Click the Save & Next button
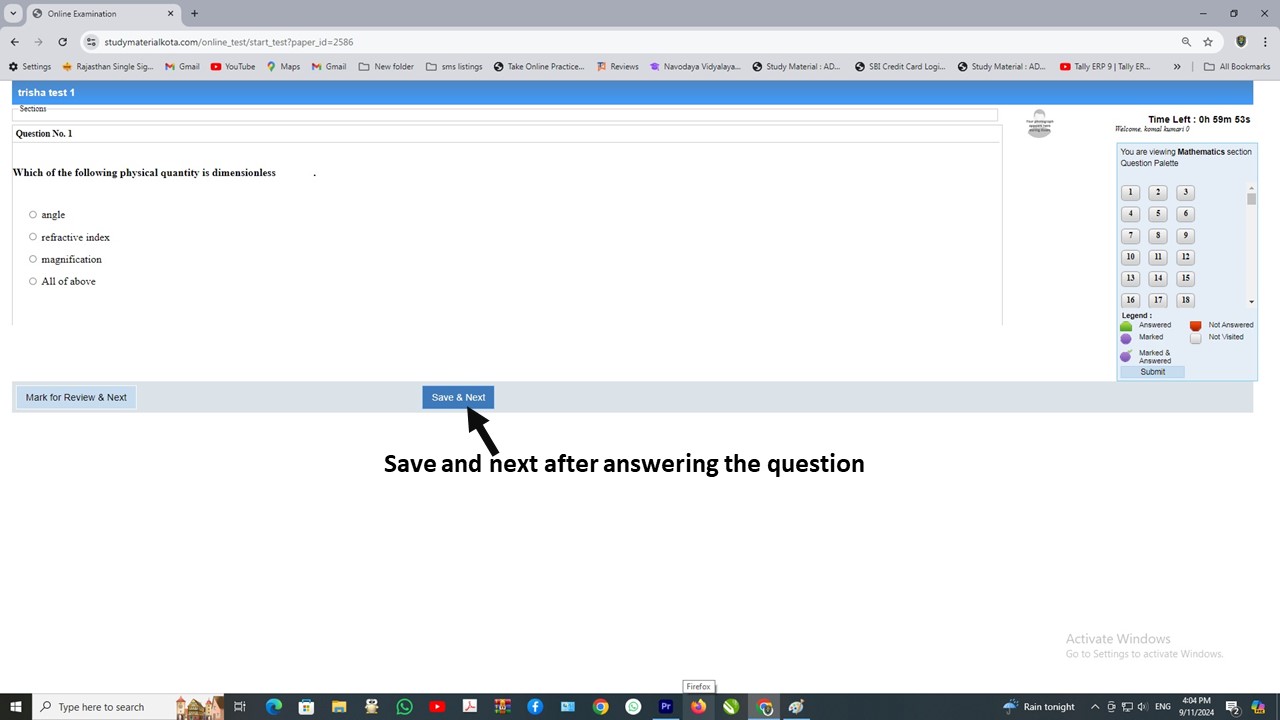 (x=458, y=397)
